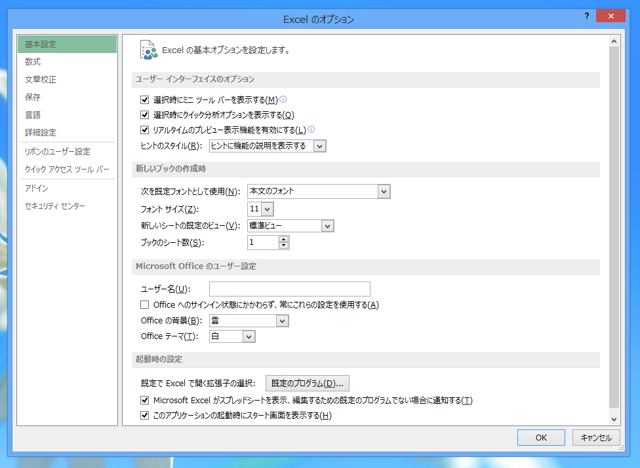Click the scrollbar up arrow
The image size is (640, 468).
614,41
